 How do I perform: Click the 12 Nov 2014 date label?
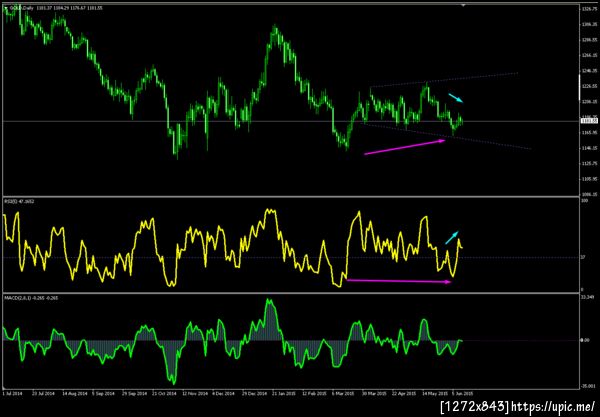pos(194,393)
